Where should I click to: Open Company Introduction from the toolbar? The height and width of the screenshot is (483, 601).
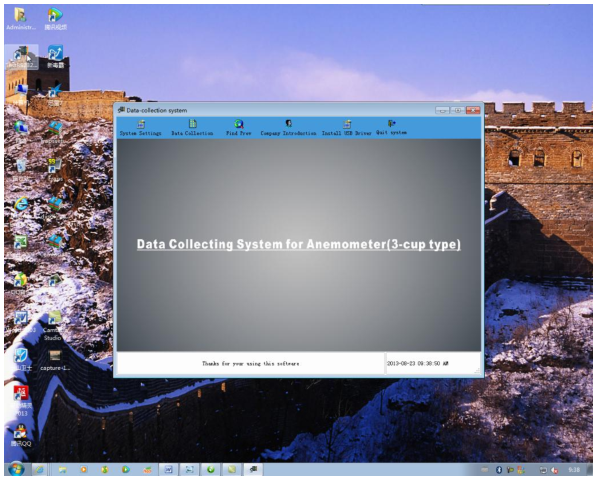pos(288,127)
